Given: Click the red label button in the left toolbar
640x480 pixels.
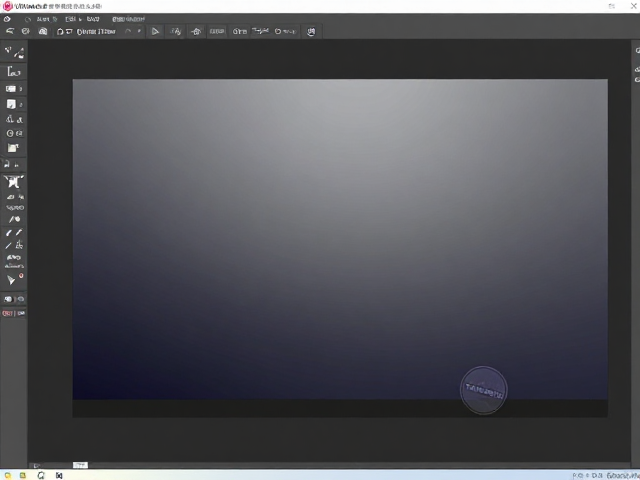Looking at the screenshot, I should tap(7, 313).
